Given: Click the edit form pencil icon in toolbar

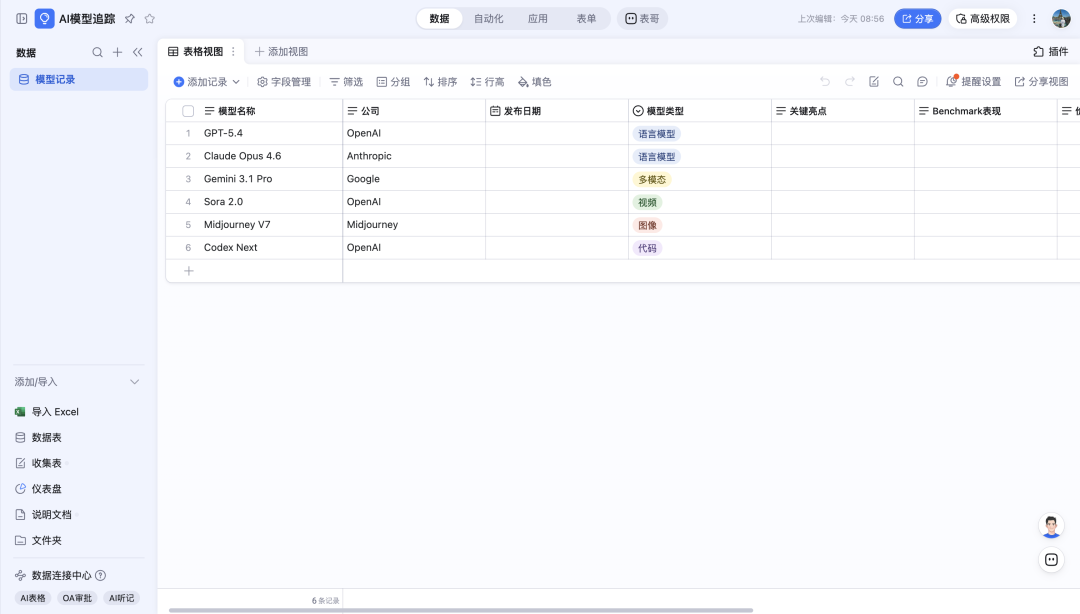Looking at the screenshot, I should click(873, 81).
